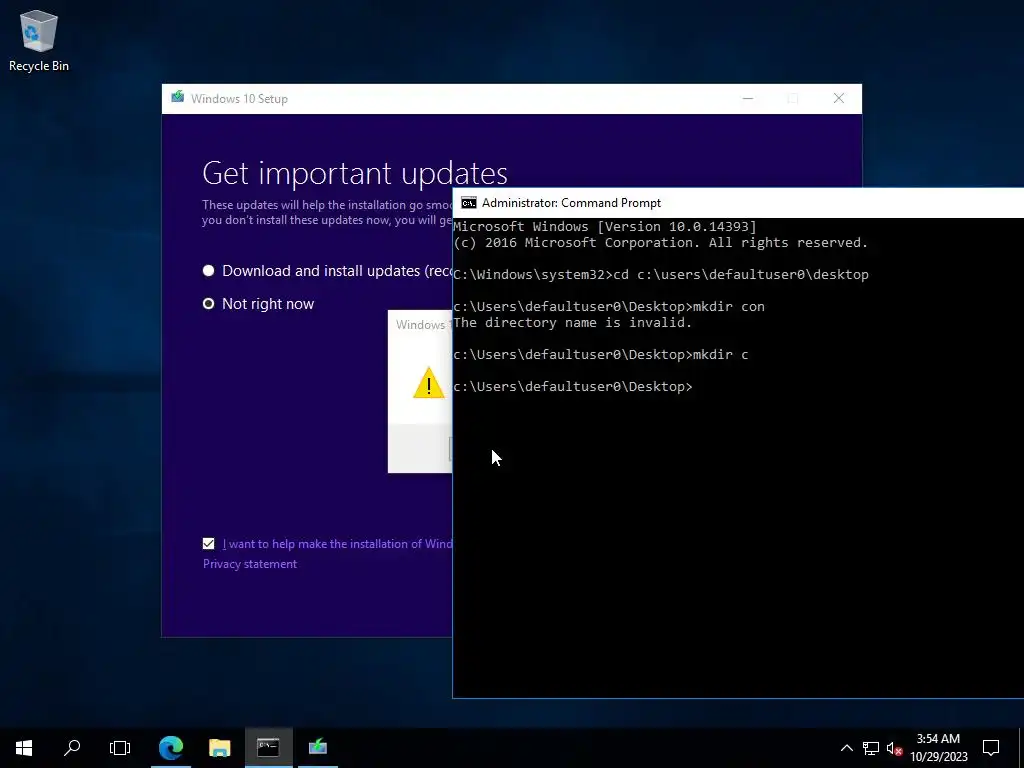
Task: Launch Microsoft Edge from the taskbar
Action: 171,748
